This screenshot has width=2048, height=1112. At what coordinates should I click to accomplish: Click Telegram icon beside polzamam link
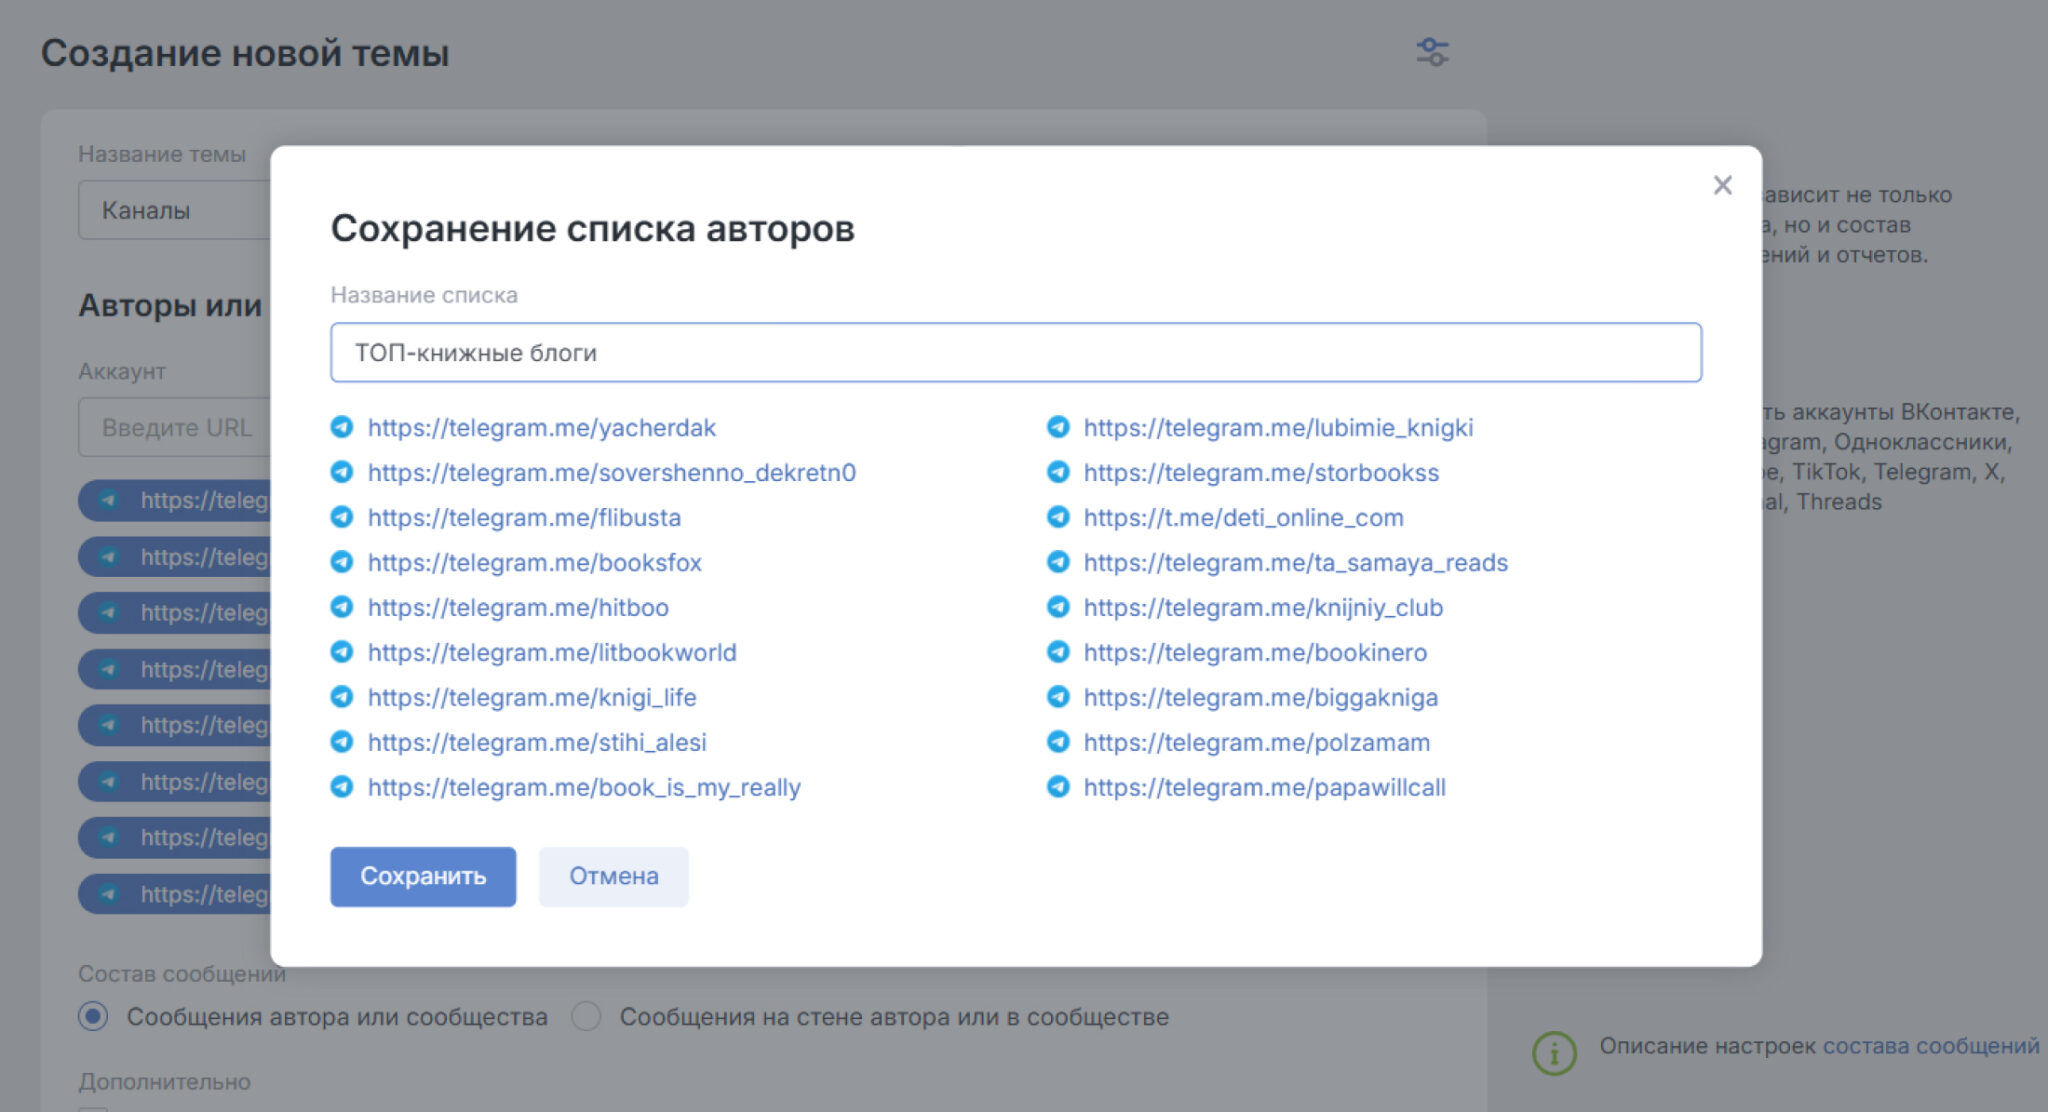pos(1058,742)
